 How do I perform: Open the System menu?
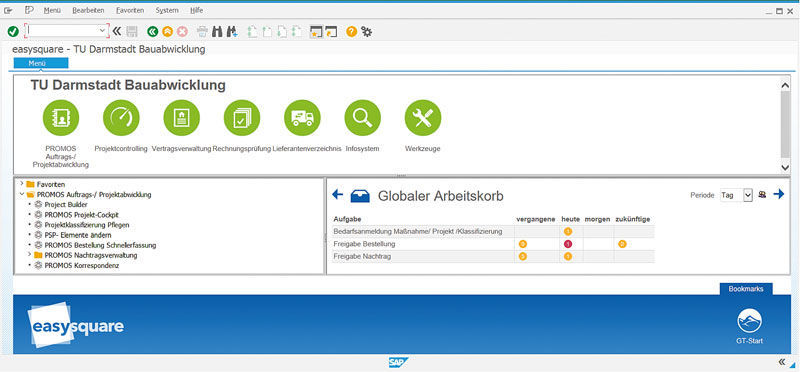point(167,10)
